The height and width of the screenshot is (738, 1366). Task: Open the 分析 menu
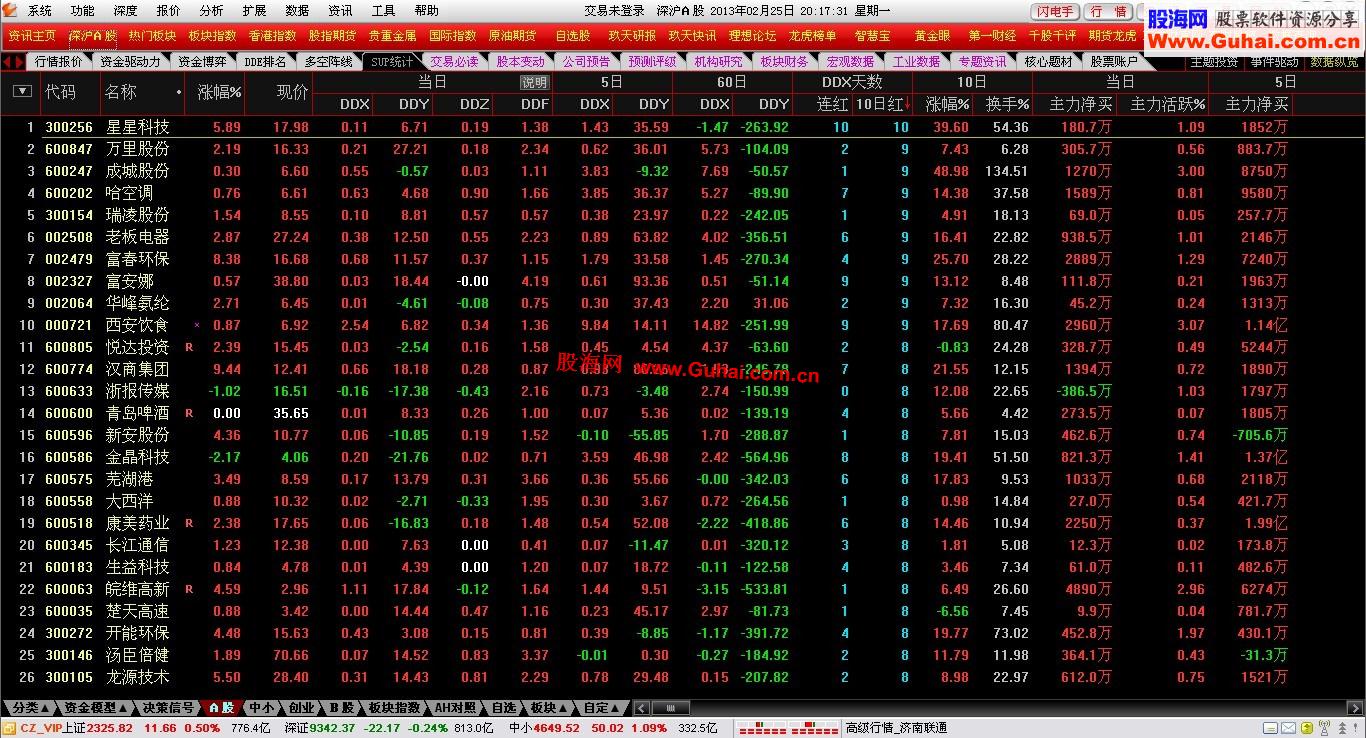[x=212, y=10]
